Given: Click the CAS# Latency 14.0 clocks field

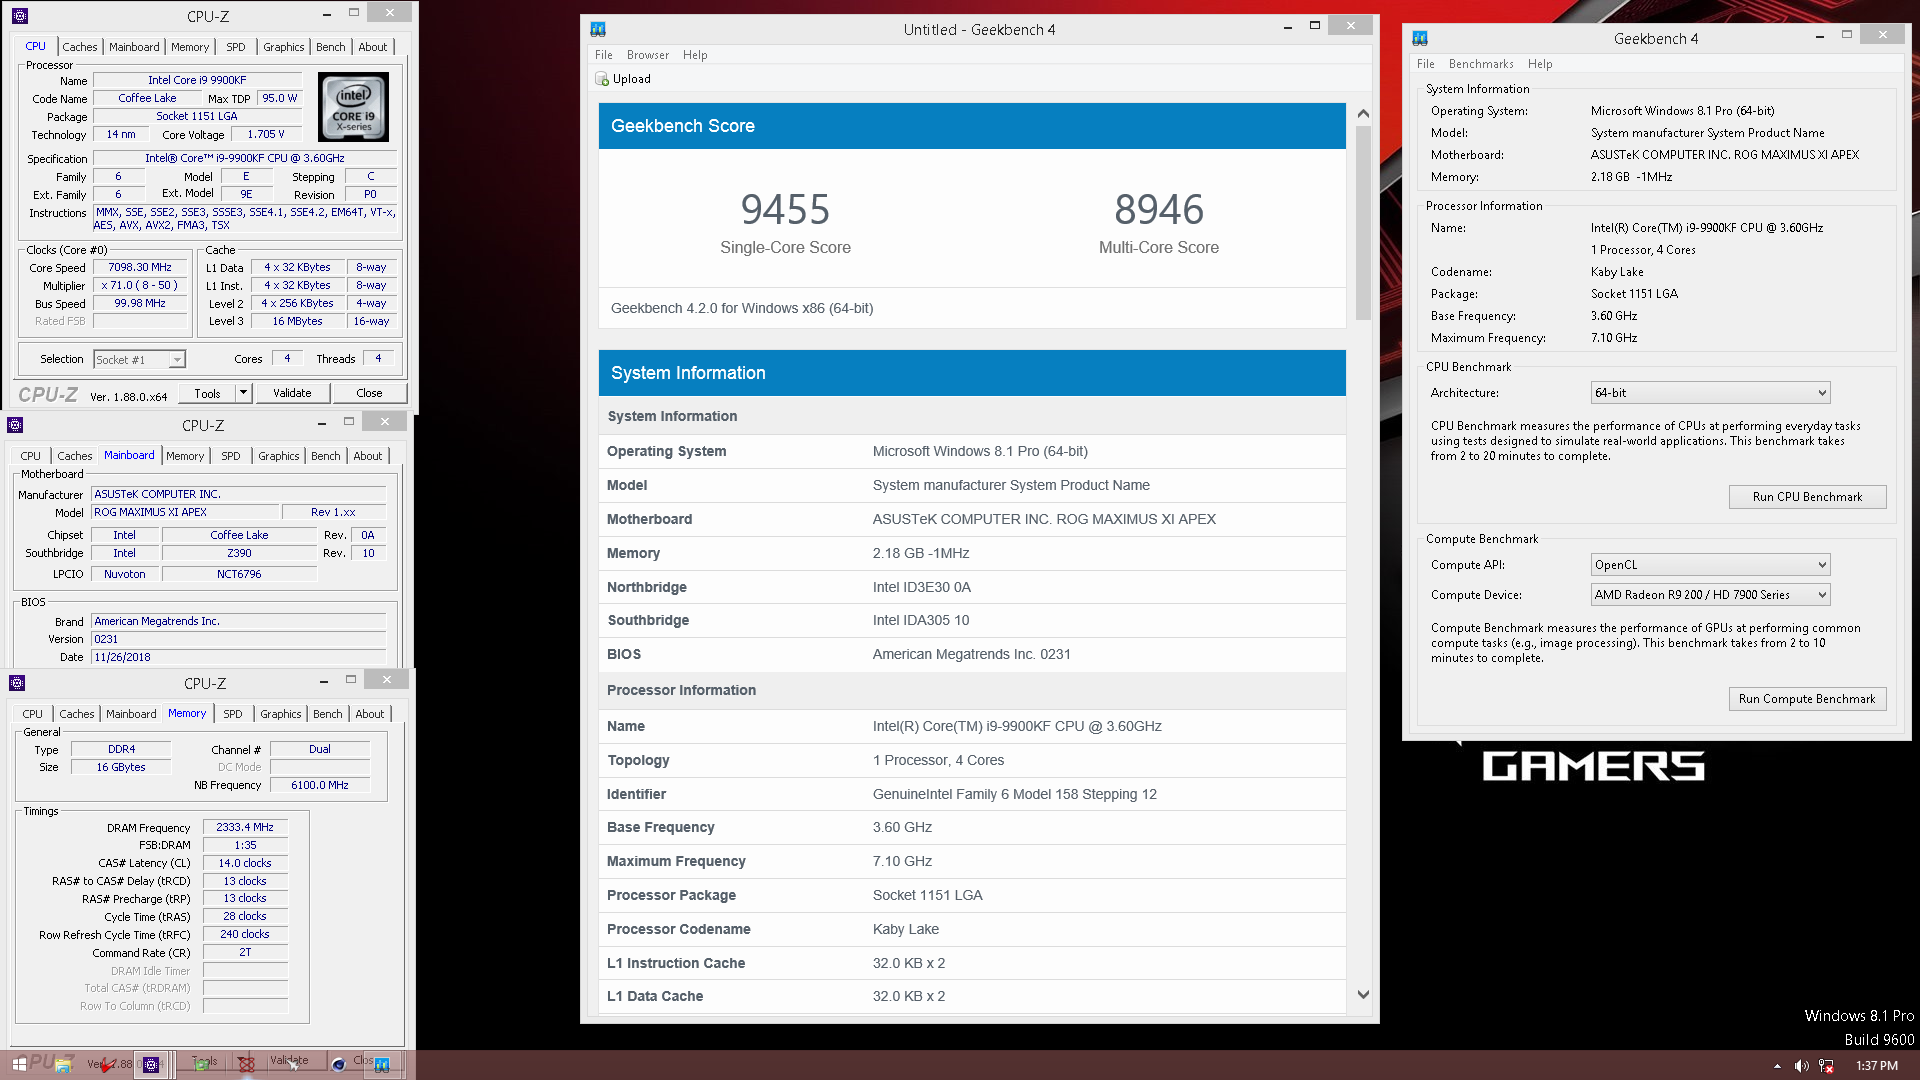Looking at the screenshot, I should tap(245, 864).
